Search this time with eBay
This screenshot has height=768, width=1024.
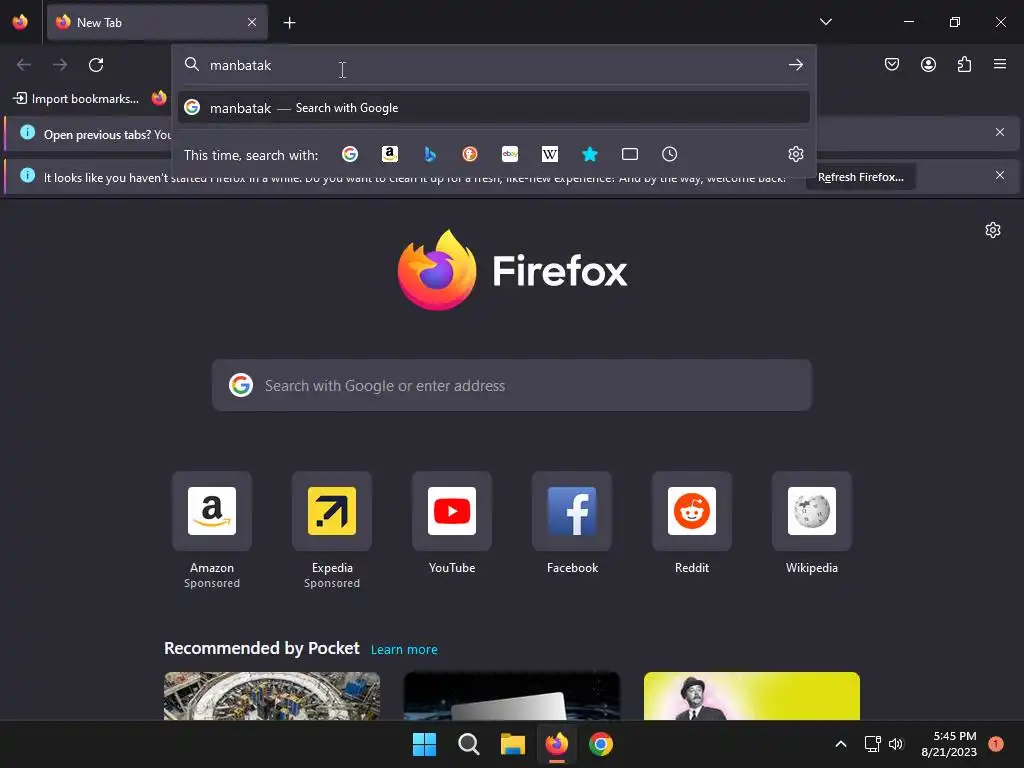(x=510, y=155)
